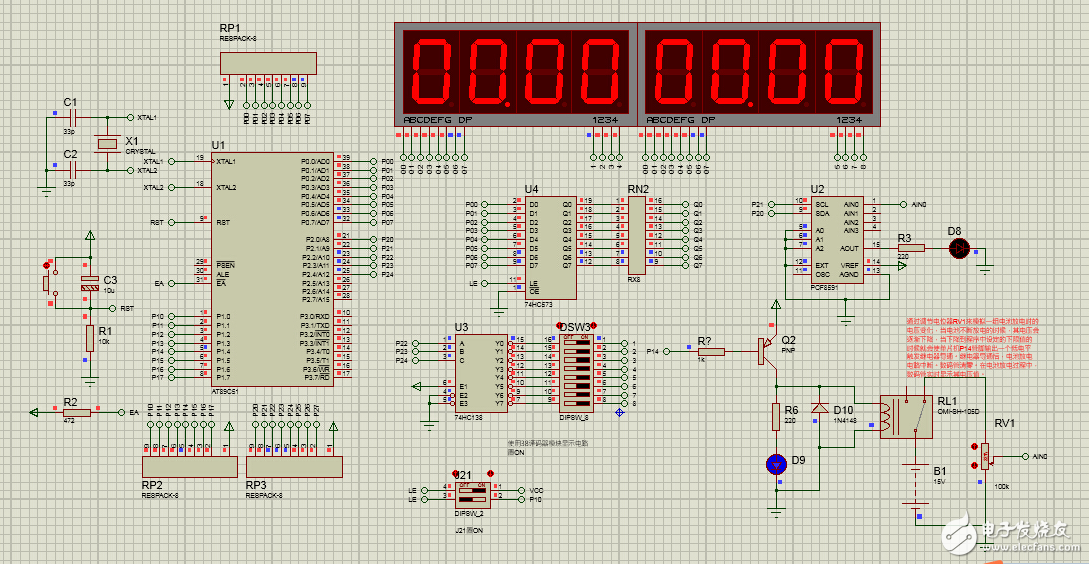Click the left four-digit seven-segment display
This screenshot has width=1089, height=564.
point(517,75)
